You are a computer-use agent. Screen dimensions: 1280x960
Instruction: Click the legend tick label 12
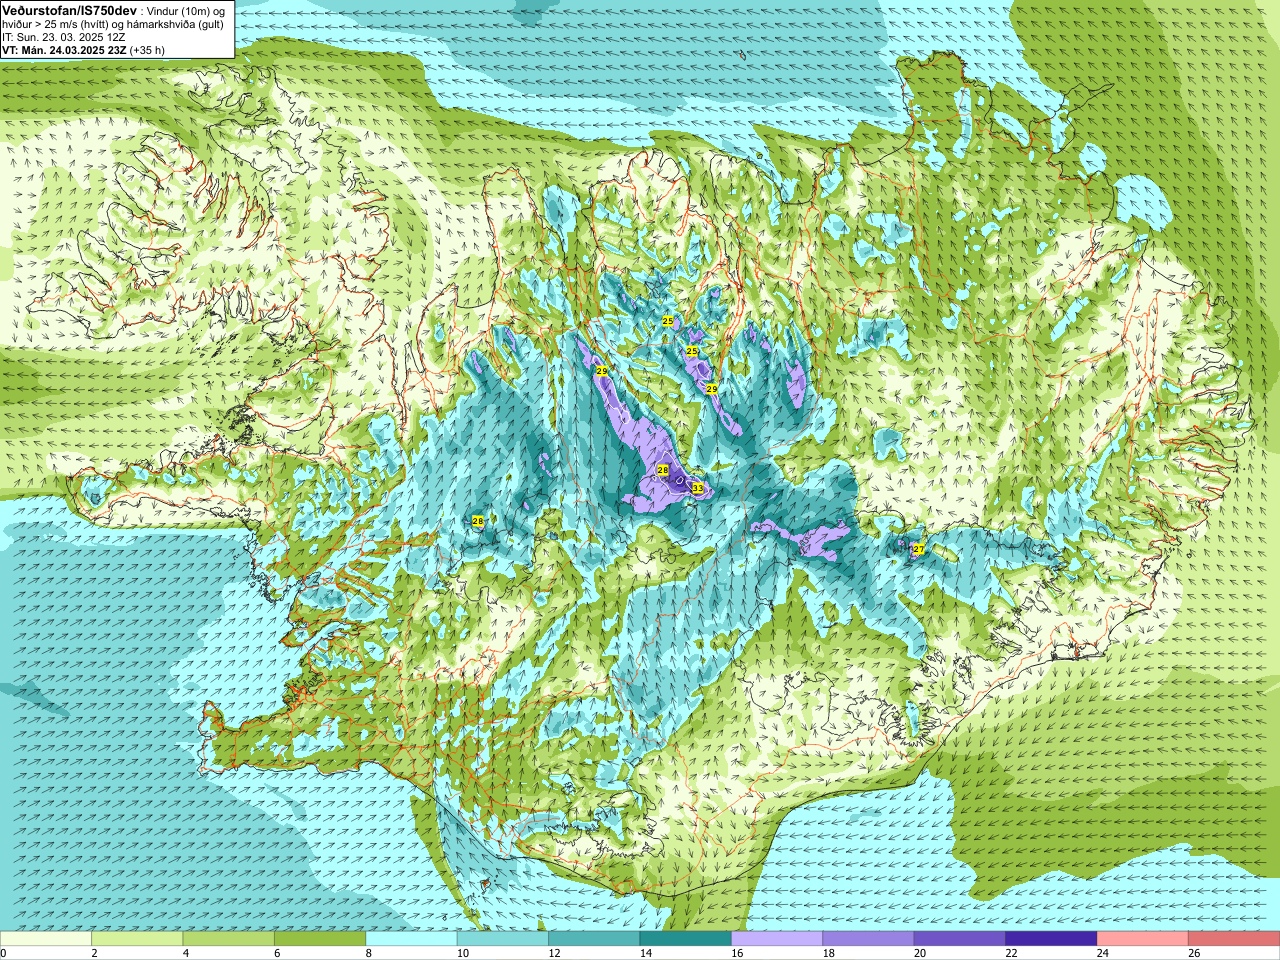click(x=554, y=953)
